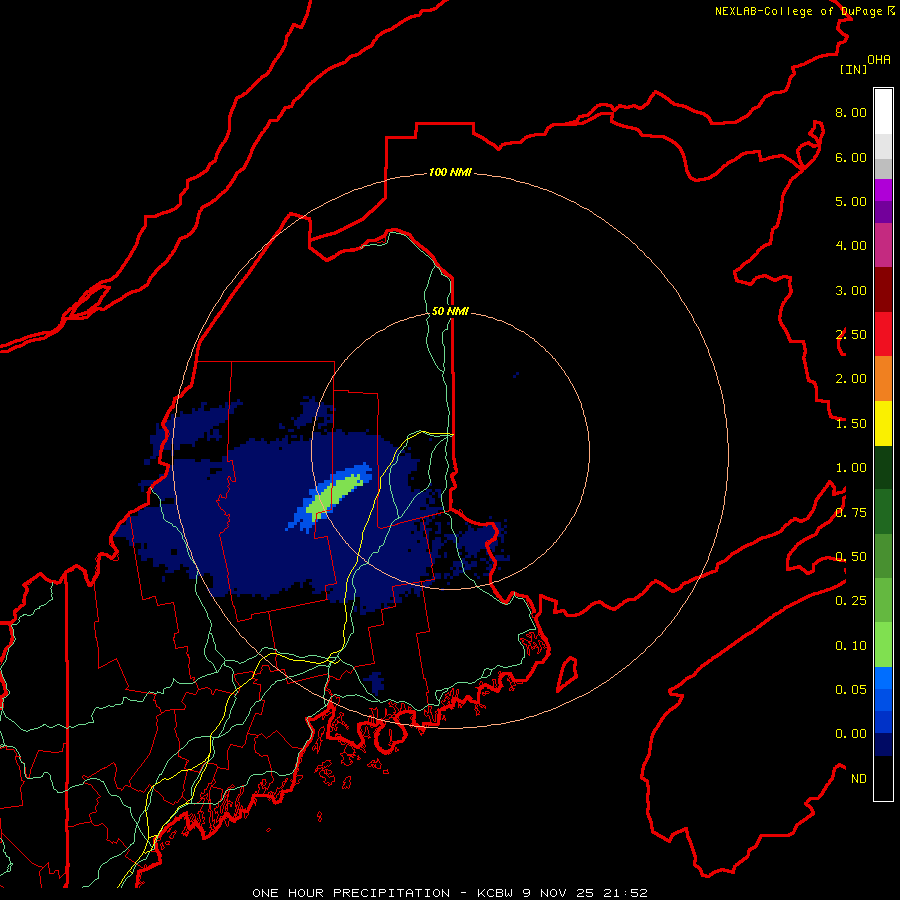Click the 0.00 legend value

click(x=851, y=734)
